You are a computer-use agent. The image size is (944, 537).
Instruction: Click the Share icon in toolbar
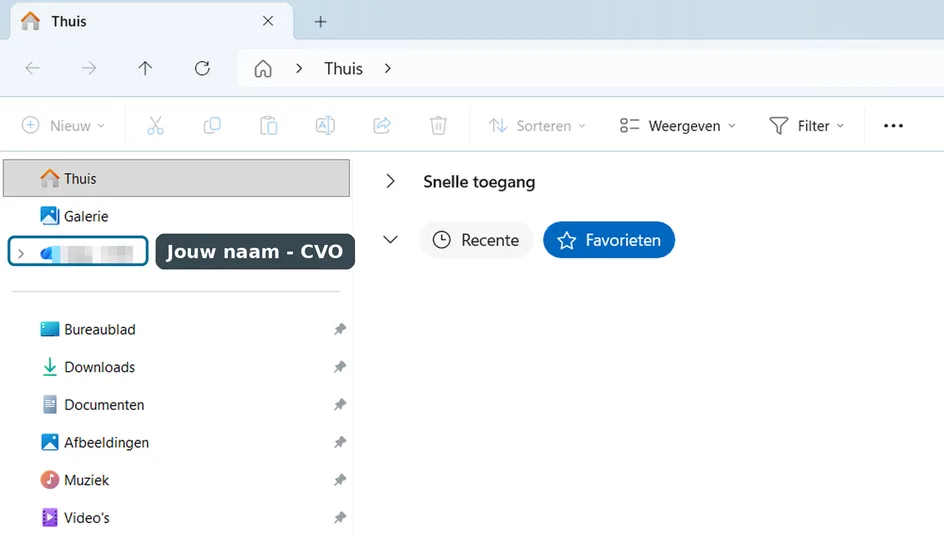(x=382, y=125)
